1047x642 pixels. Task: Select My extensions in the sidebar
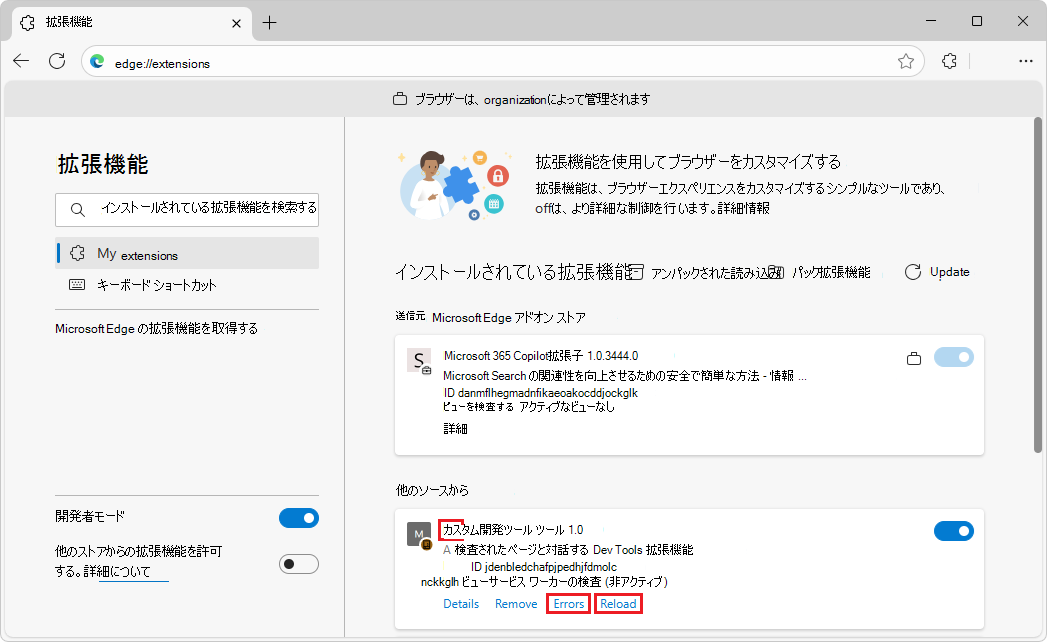click(x=187, y=253)
